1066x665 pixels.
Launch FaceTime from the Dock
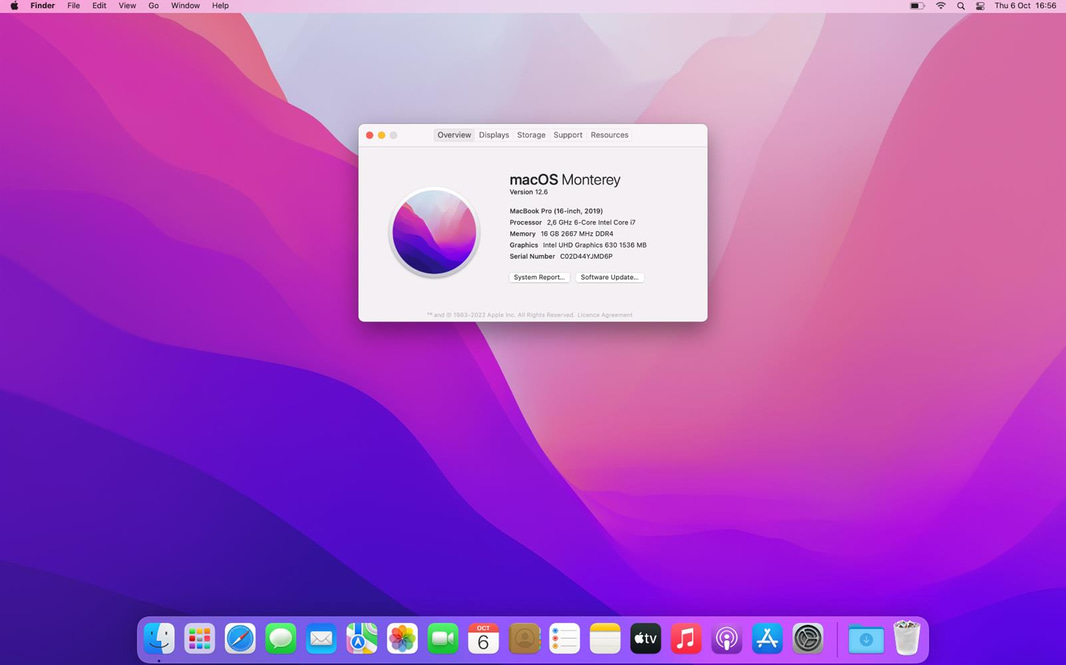(x=443, y=638)
